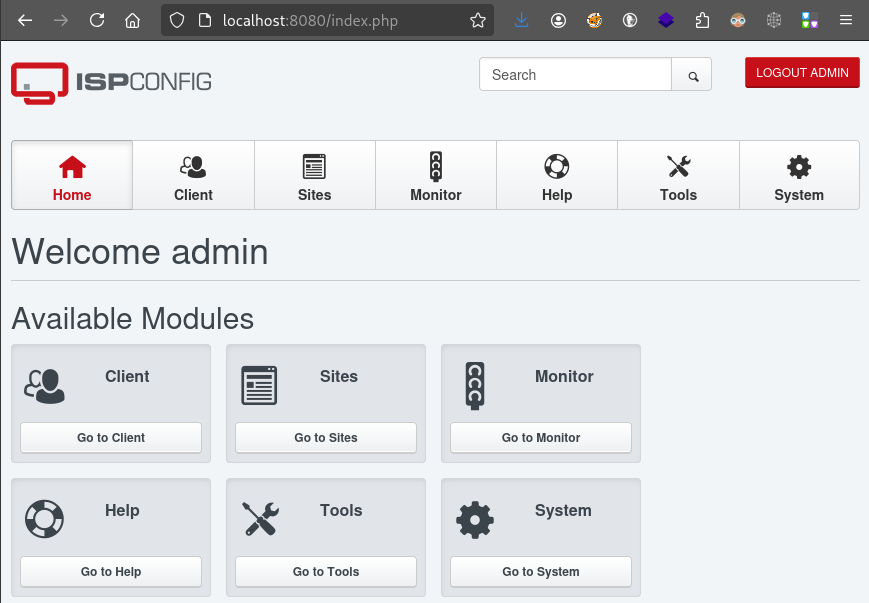Image resolution: width=869 pixels, height=603 pixels.
Task: Switch to the System navigation tab
Action: point(799,175)
